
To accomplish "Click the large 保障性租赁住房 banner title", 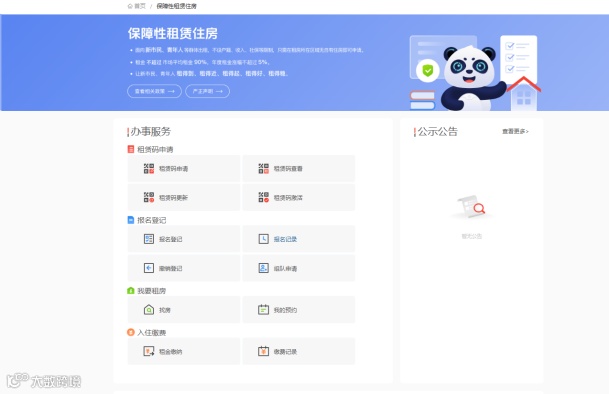I will 173,33.
